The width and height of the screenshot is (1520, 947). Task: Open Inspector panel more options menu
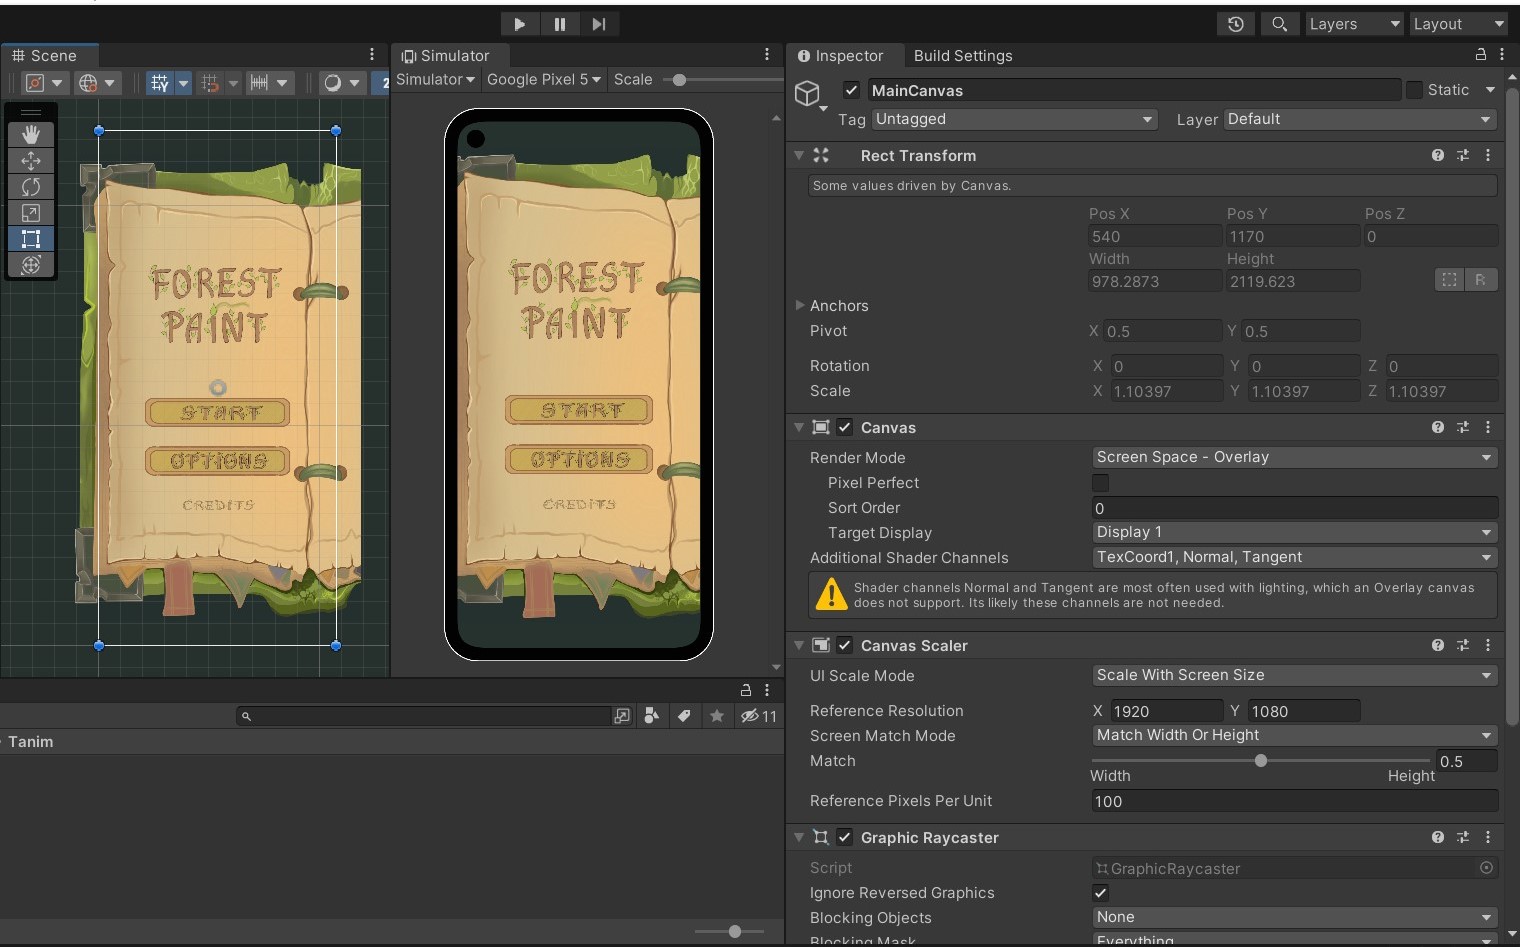coord(1502,55)
